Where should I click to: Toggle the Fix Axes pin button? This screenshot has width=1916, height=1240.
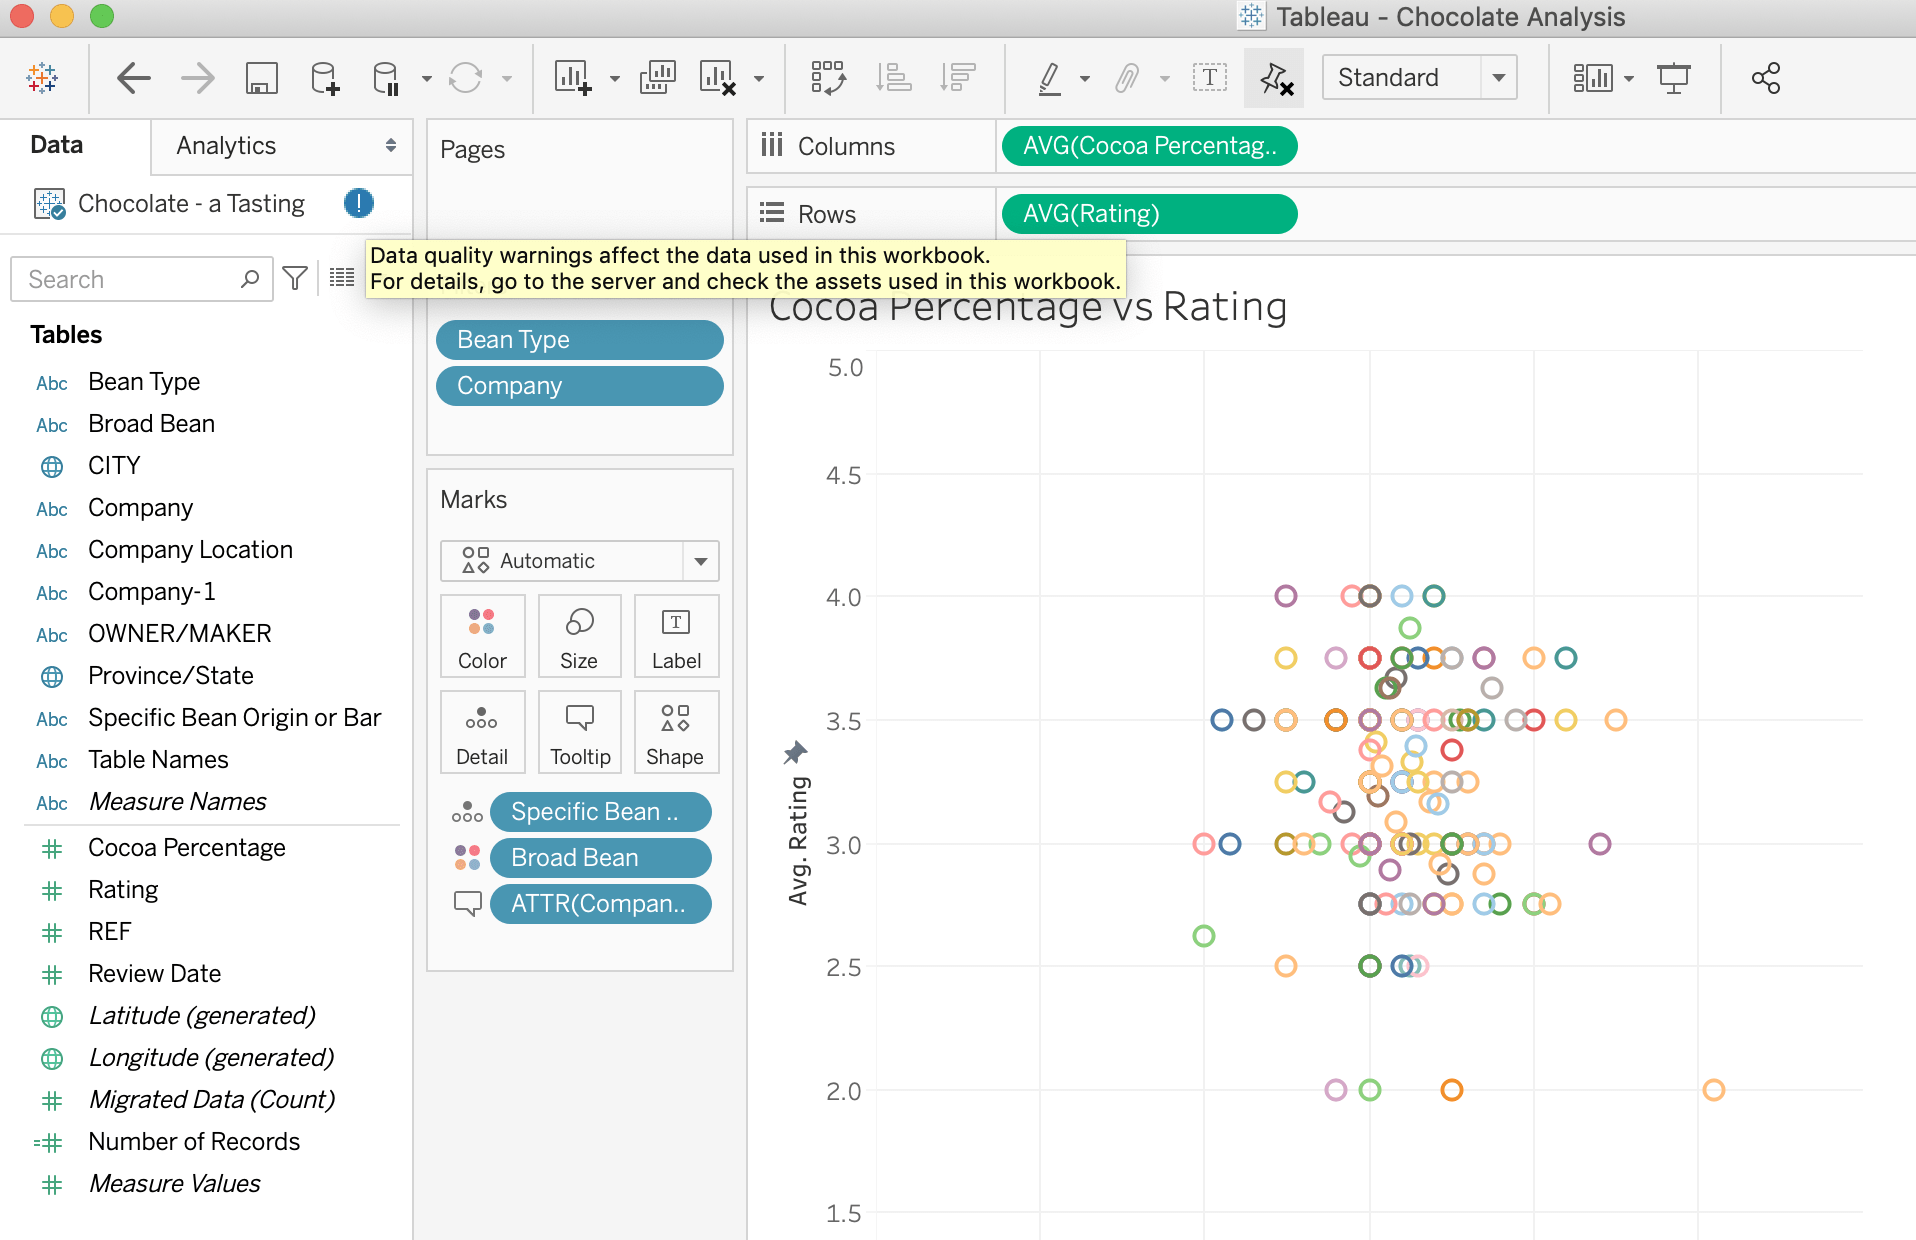click(x=1275, y=78)
